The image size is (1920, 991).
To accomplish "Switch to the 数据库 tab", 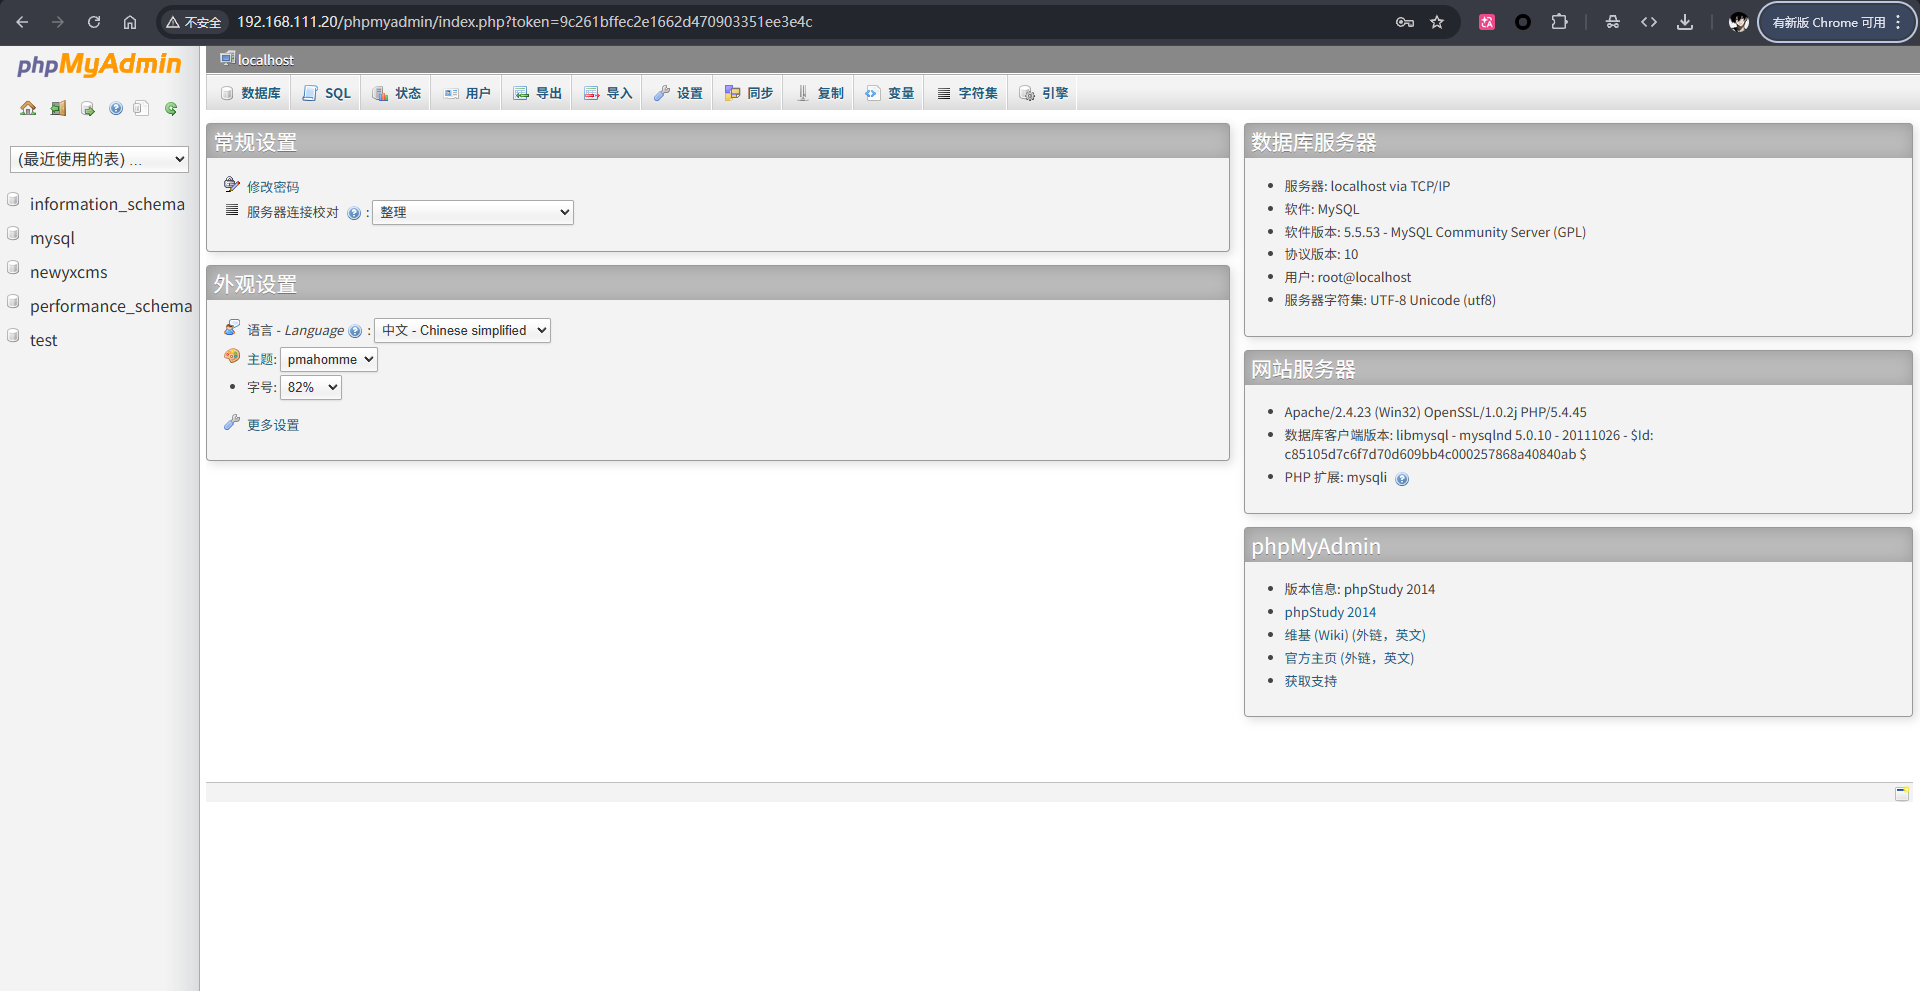I will coord(250,93).
